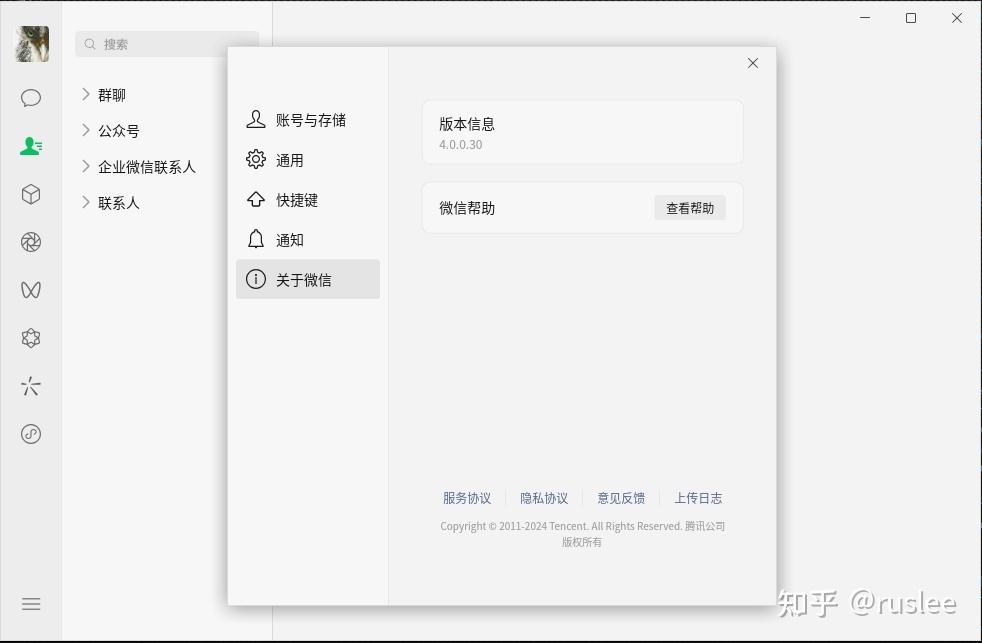Open the Search spark icon
This screenshot has height=643, width=982.
(x=31, y=386)
